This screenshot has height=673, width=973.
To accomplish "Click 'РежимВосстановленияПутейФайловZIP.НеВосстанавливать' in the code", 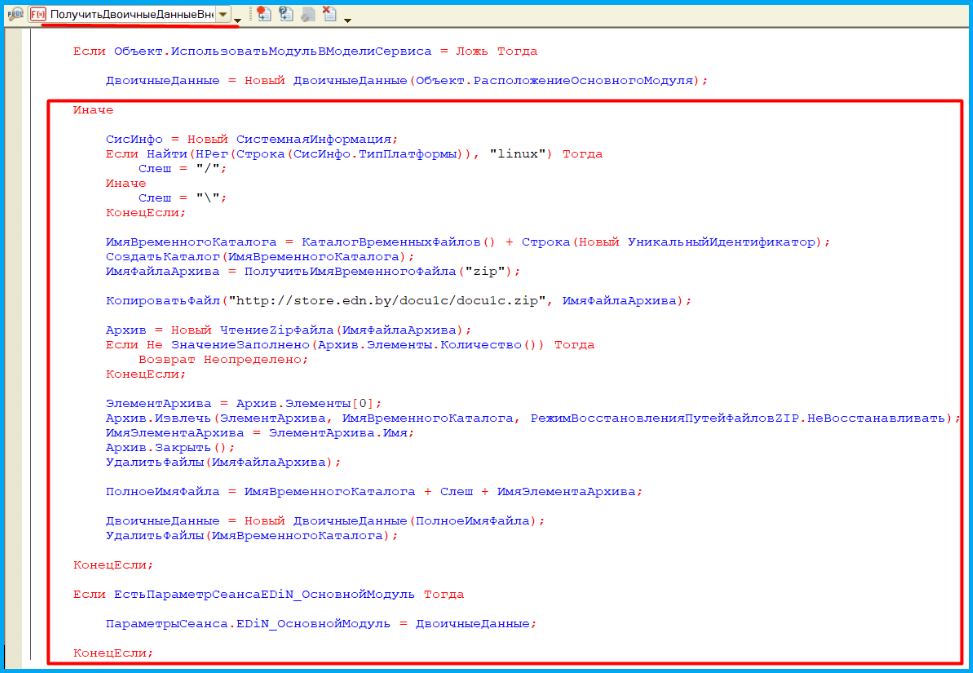I will (737, 419).
